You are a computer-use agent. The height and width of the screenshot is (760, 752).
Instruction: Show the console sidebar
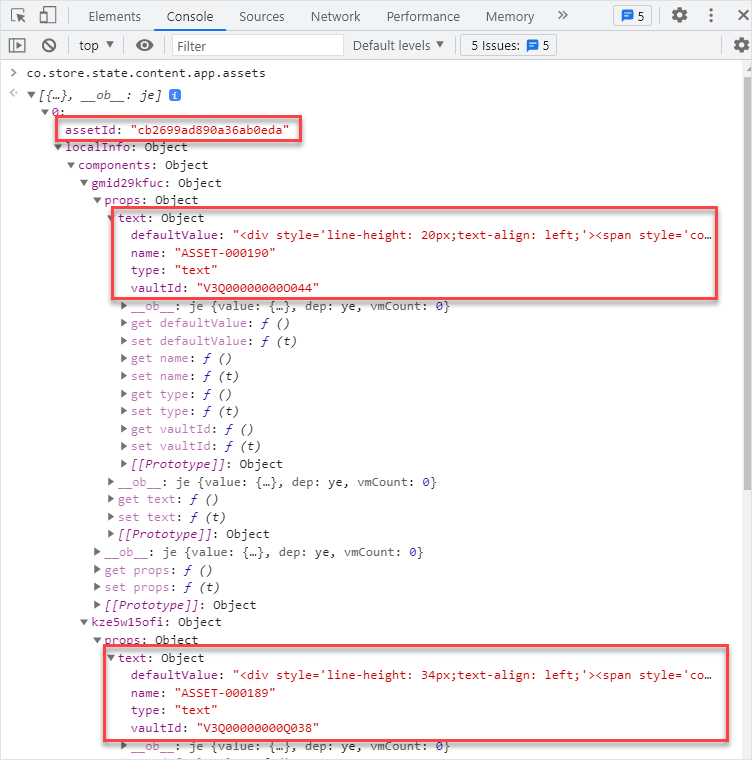[17, 45]
